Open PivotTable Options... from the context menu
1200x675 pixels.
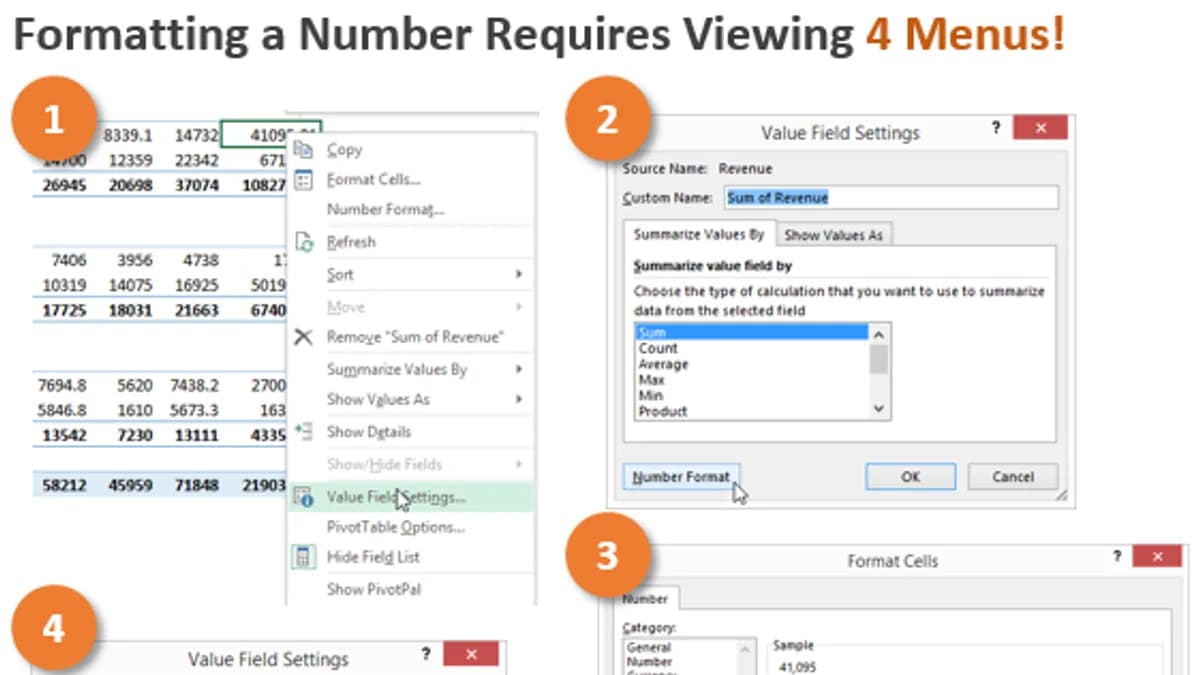(396, 527)
